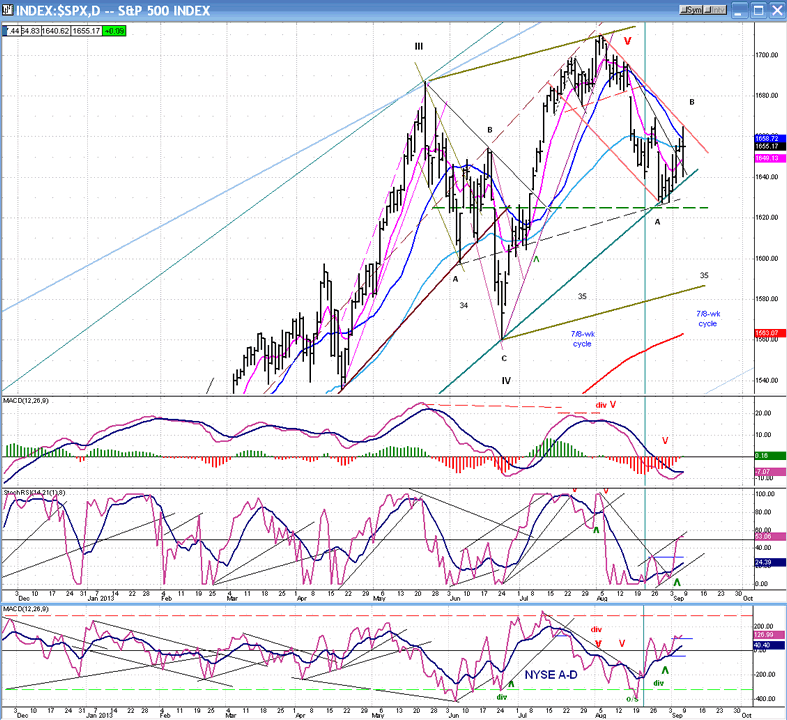This screenshot has height=720, width=787.
Task: Toggle the Intv link button
Action: click(x=714, y=10)
